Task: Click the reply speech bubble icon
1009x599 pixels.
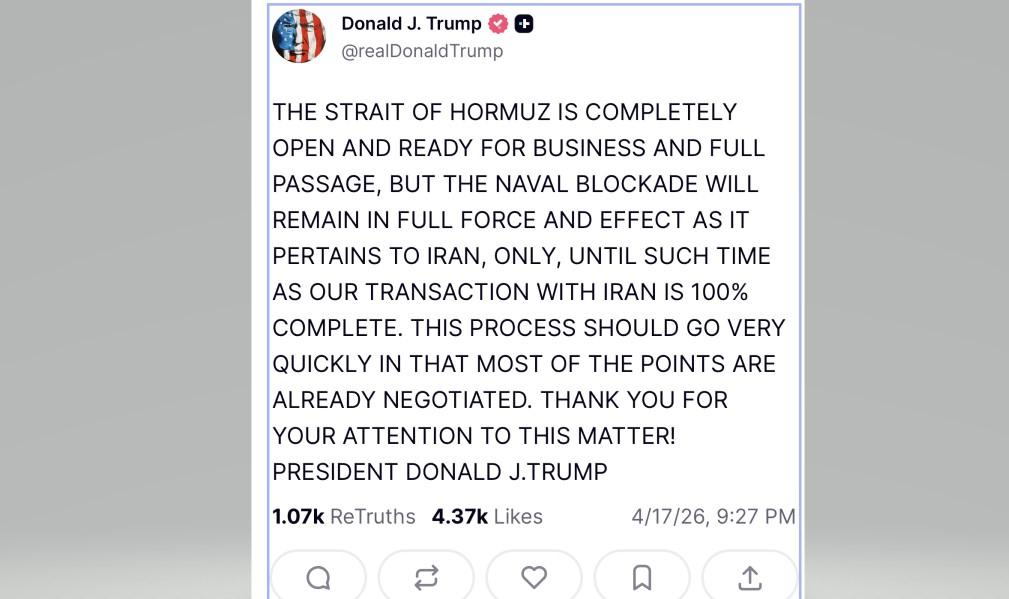Action: [x=318, y=577]
